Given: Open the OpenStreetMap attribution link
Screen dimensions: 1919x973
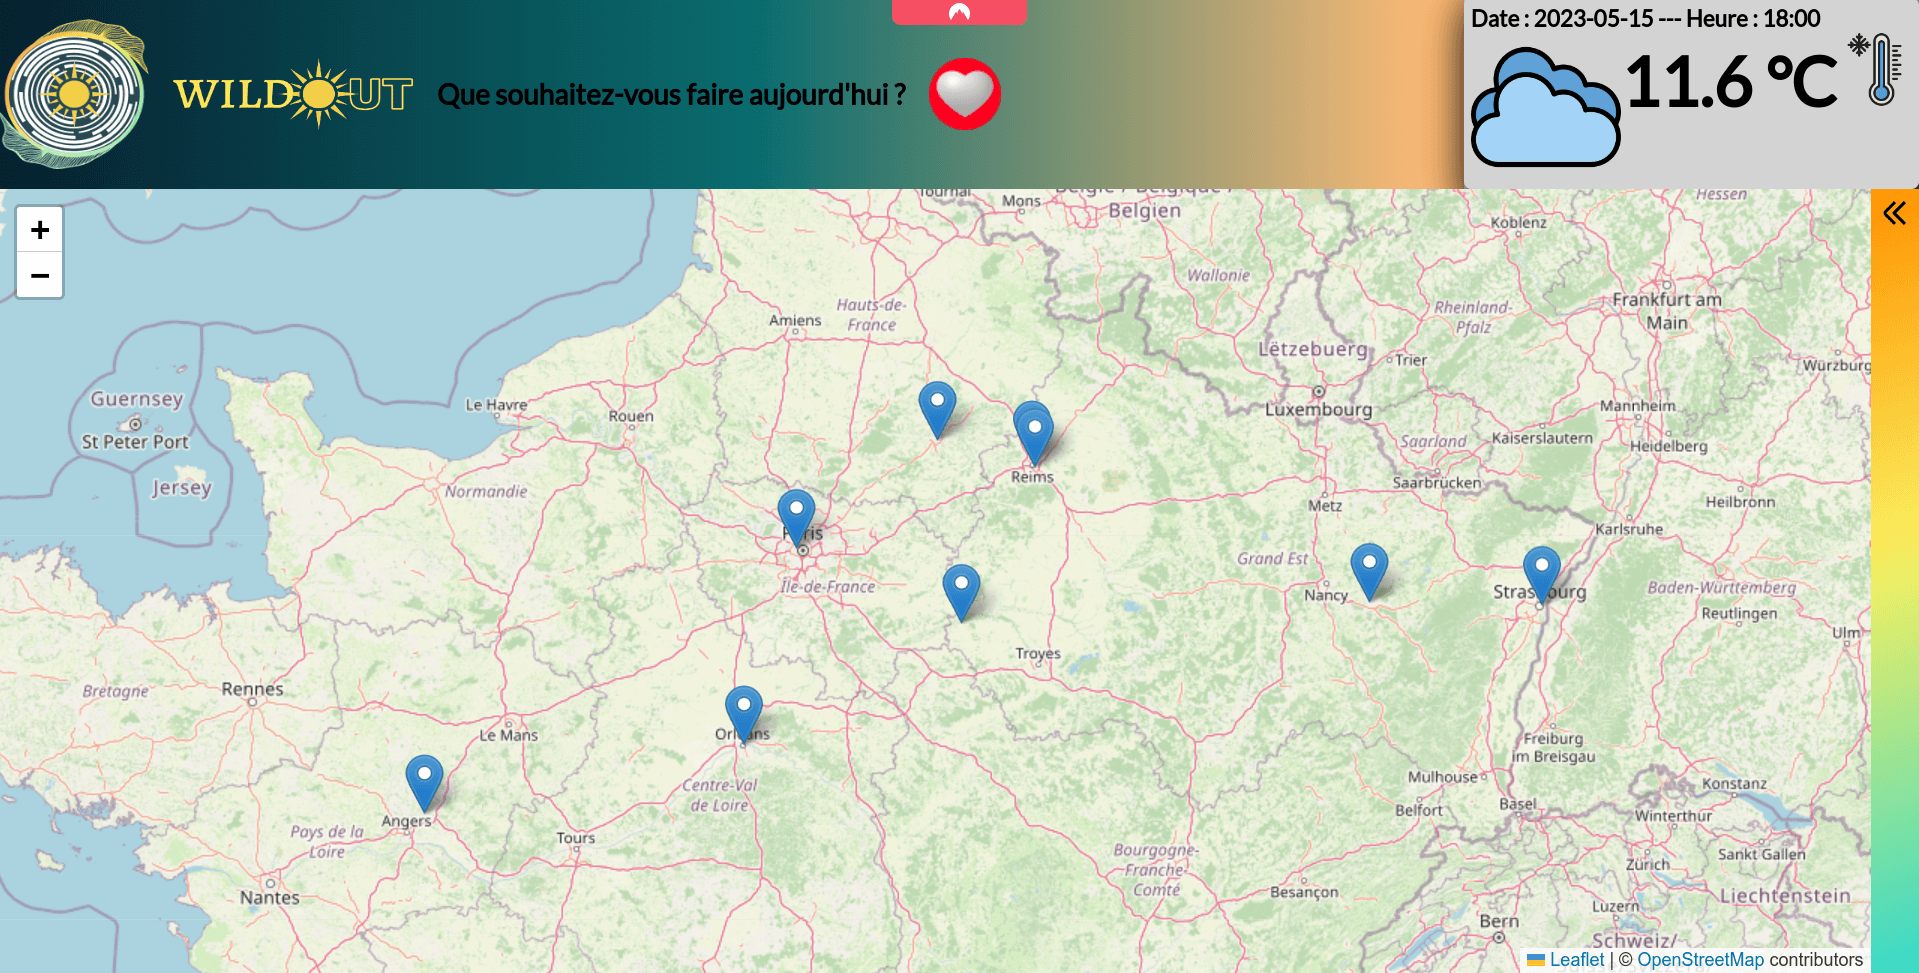Looking at the screenshot, I should coord(1700,960).
